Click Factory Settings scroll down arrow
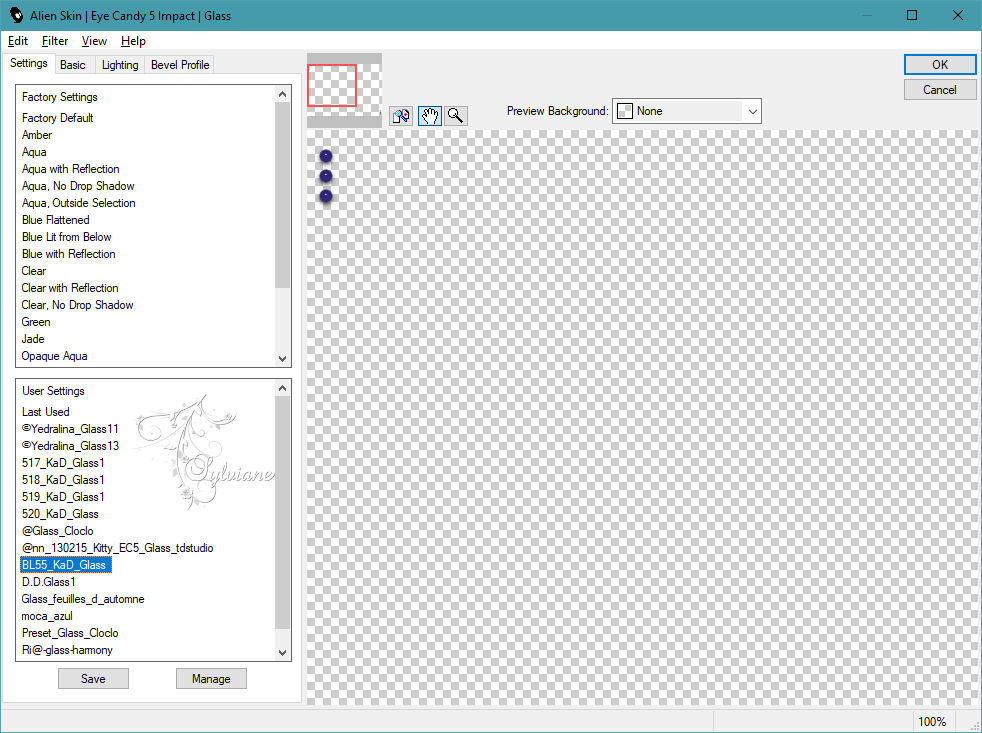 coord(282,358)
